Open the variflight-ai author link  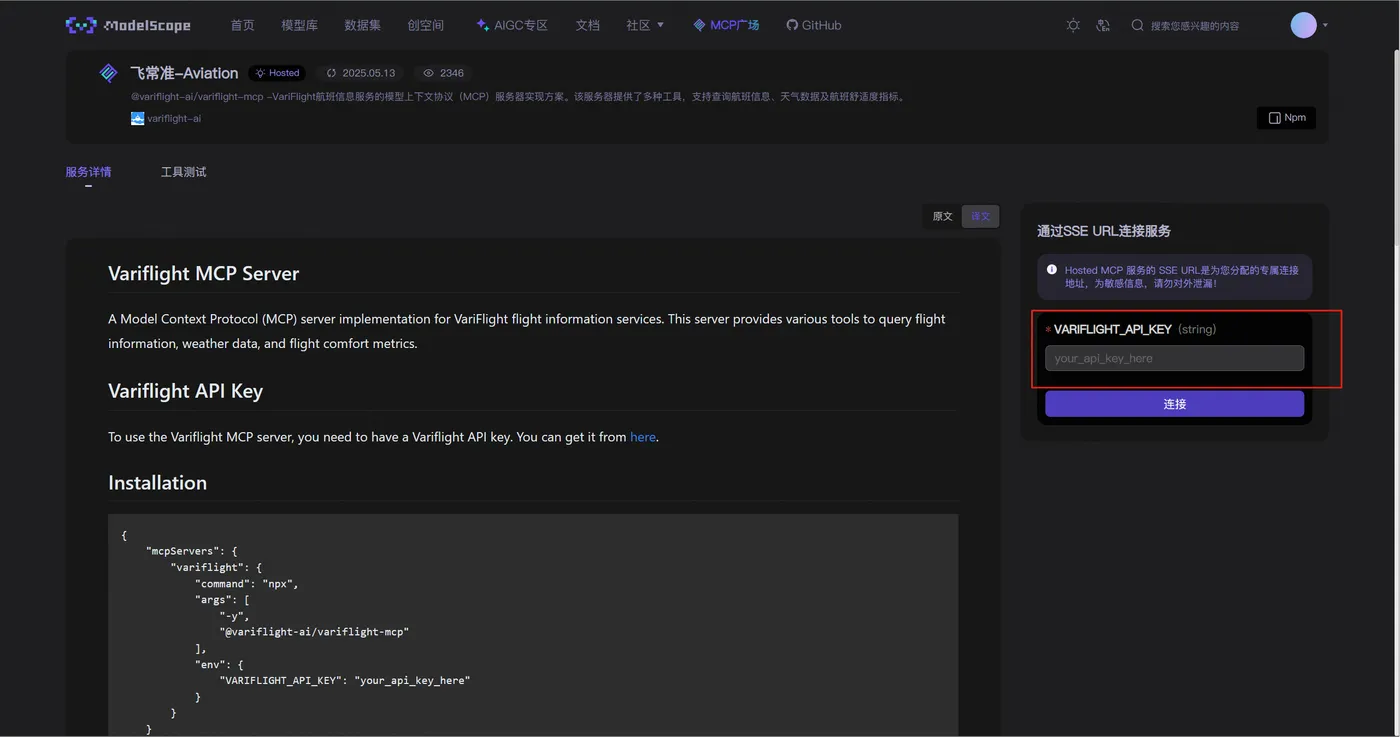click(x=174, y=118)
